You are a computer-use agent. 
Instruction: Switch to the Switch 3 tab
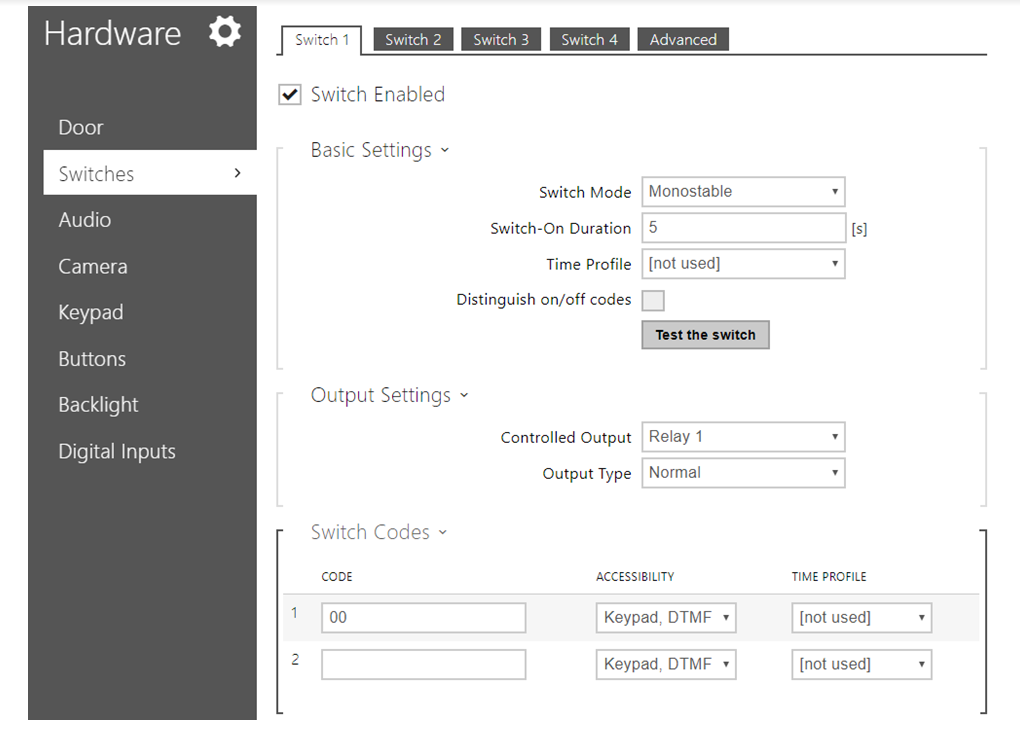[x=501, y=40]
